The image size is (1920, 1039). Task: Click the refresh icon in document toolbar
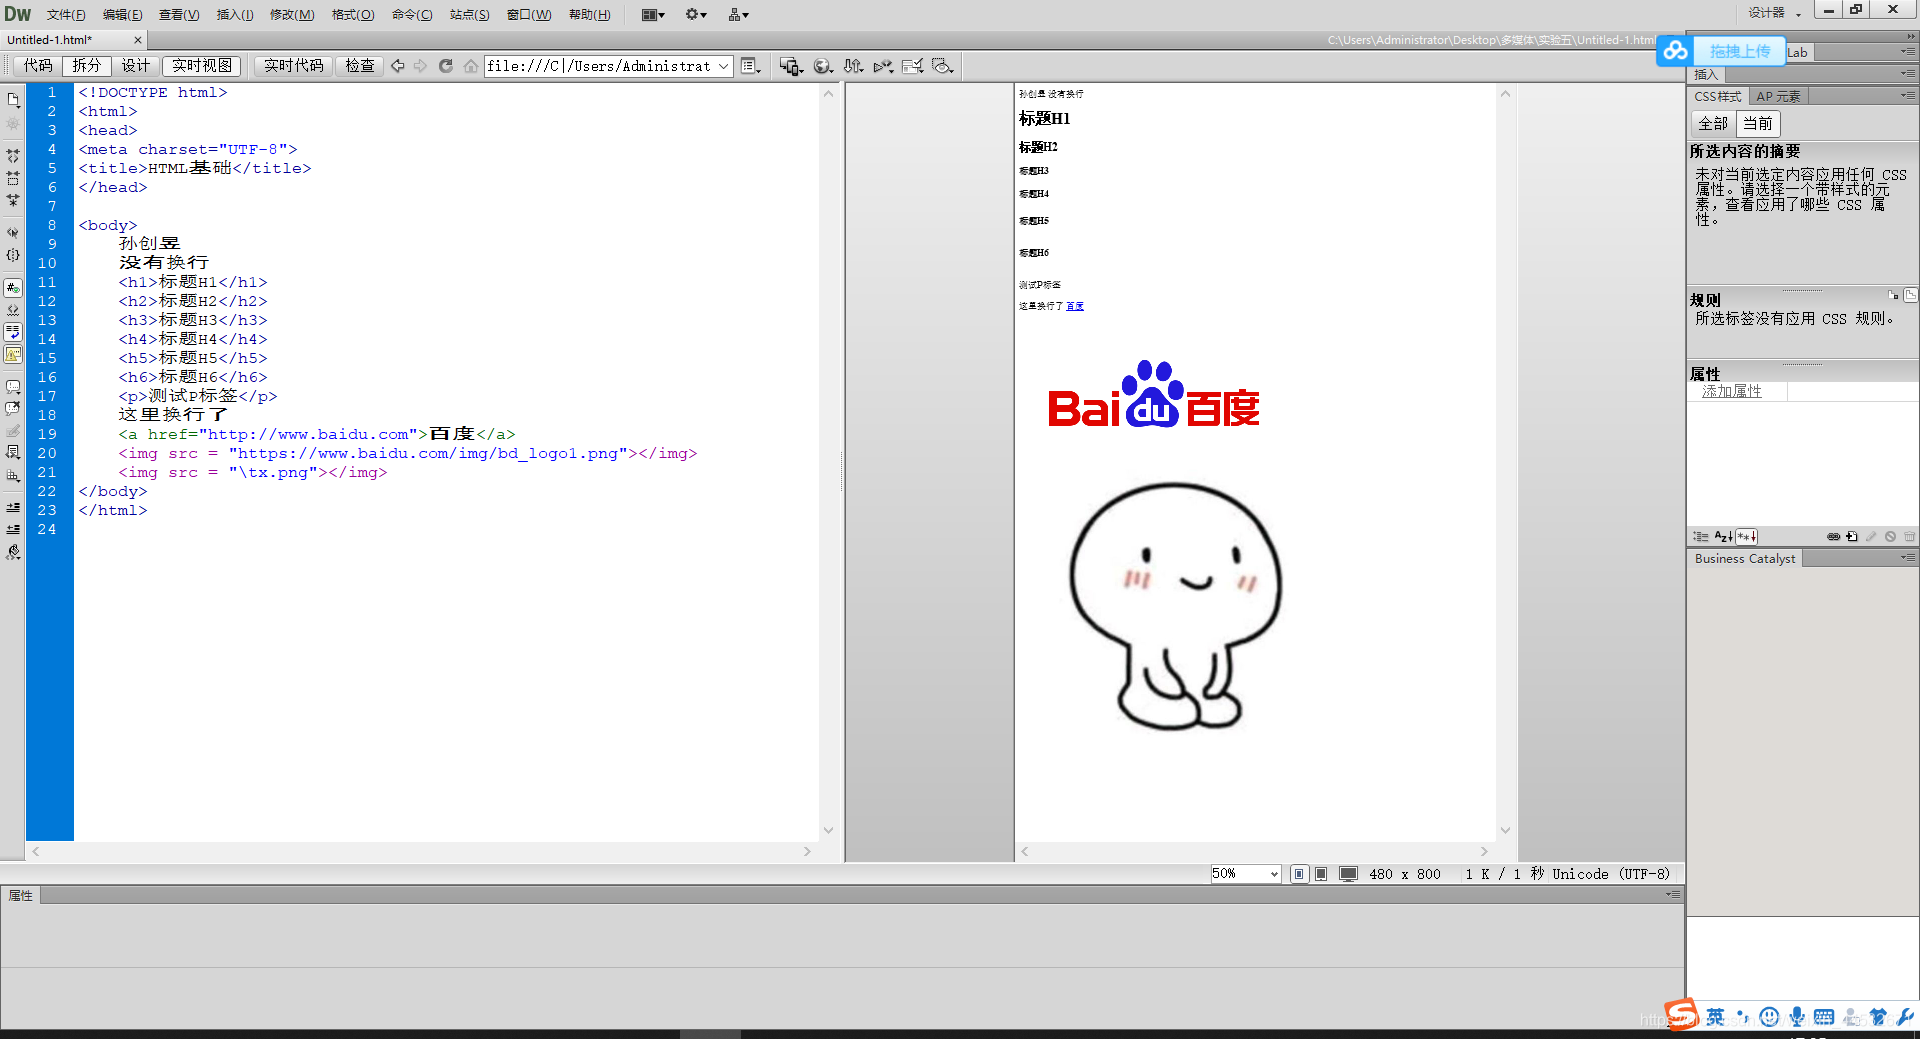446,66
